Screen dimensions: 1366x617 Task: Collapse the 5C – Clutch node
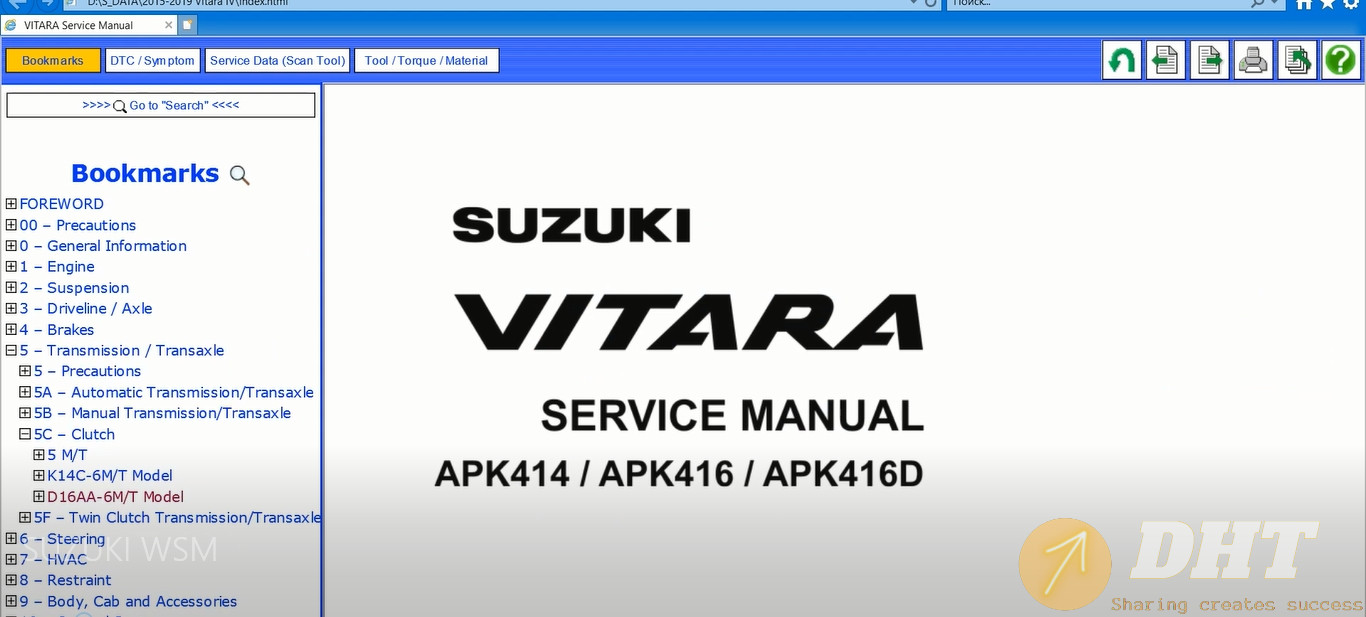(25, 435)
